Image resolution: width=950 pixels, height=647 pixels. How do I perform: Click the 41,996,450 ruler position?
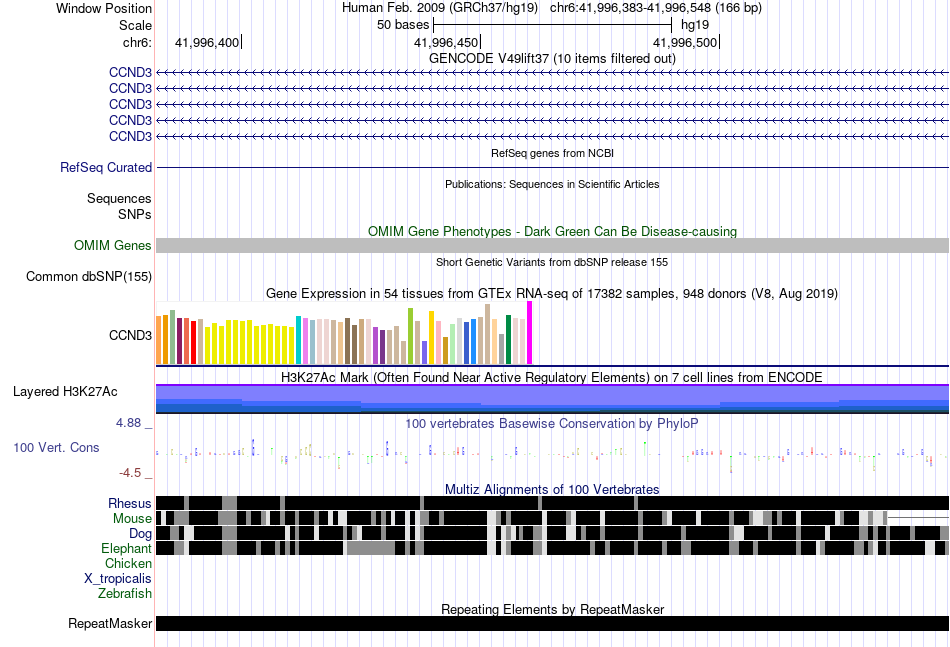pos(447,42)
